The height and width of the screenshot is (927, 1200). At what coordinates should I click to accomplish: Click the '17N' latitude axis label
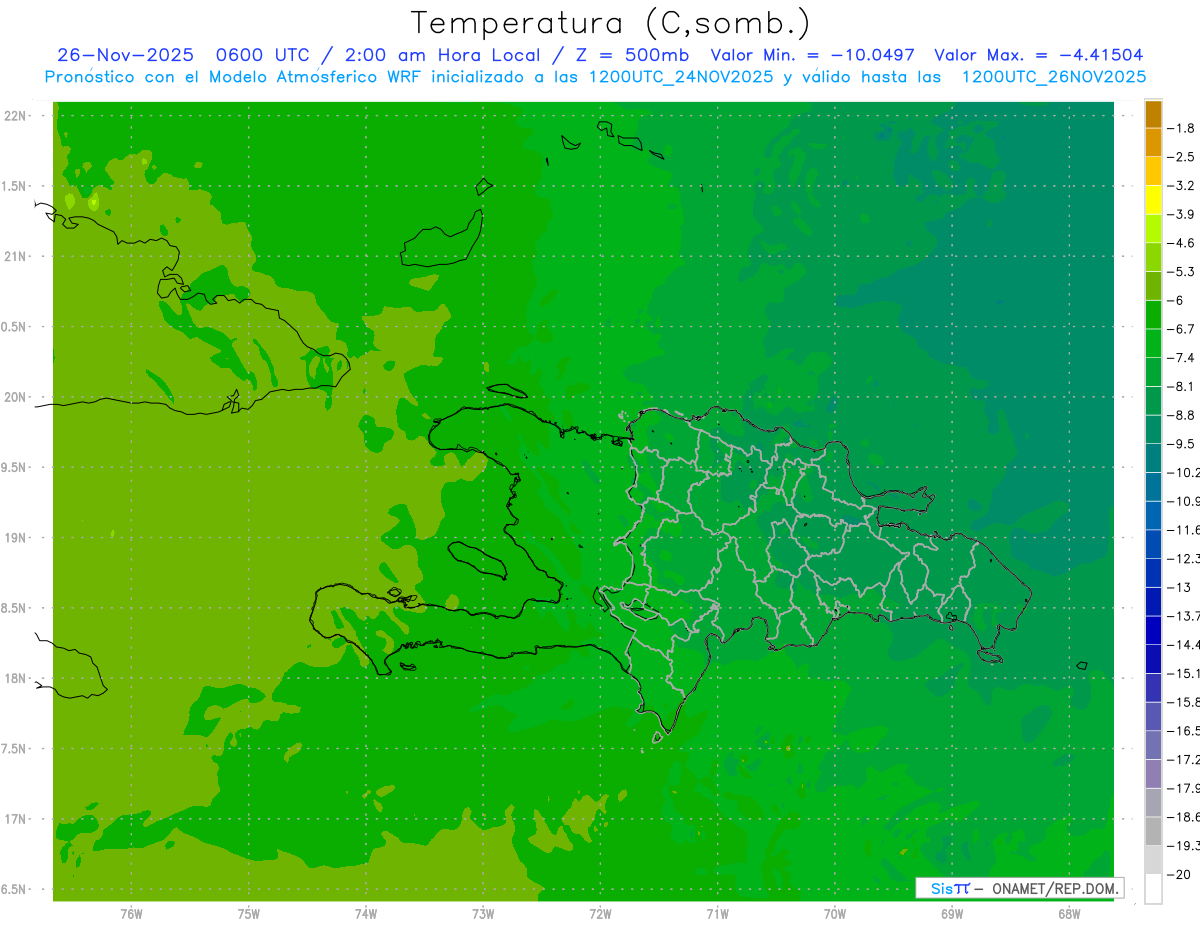[x=17, y=819]
